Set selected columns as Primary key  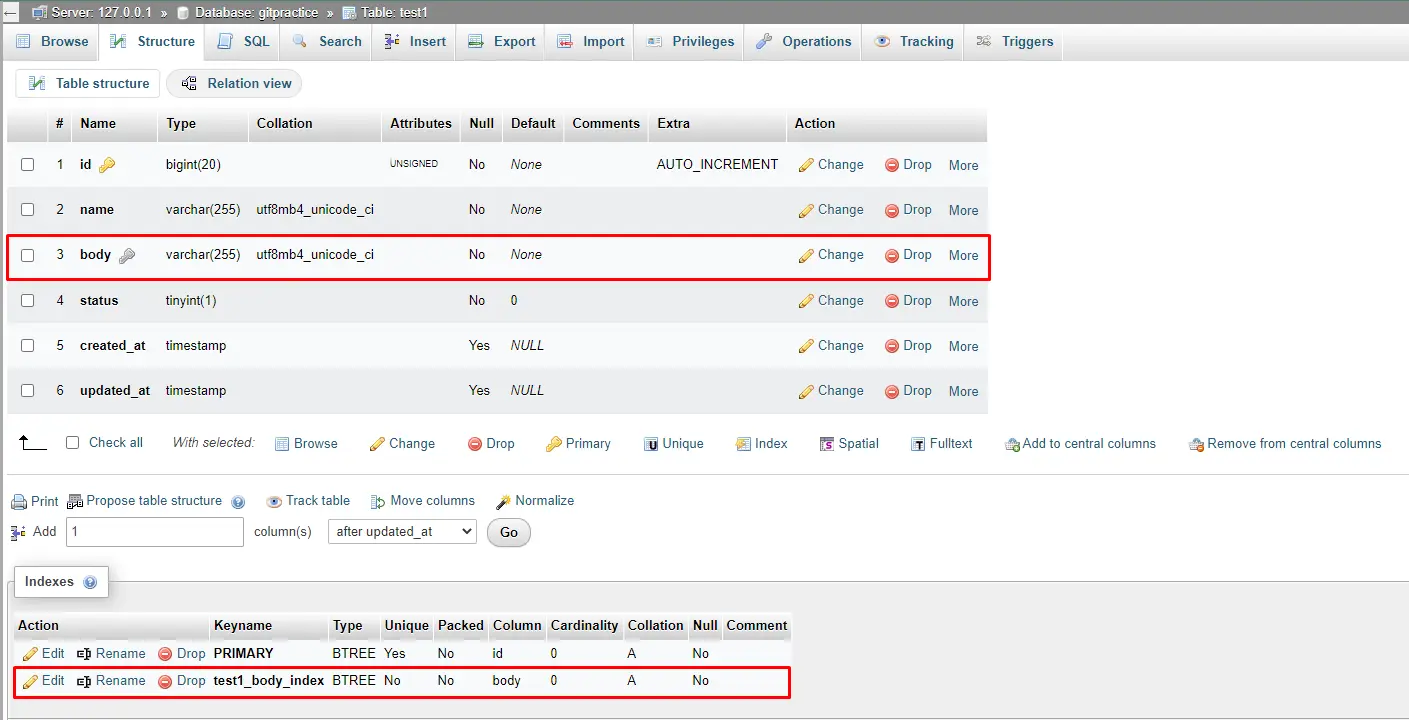coord(578,443)
